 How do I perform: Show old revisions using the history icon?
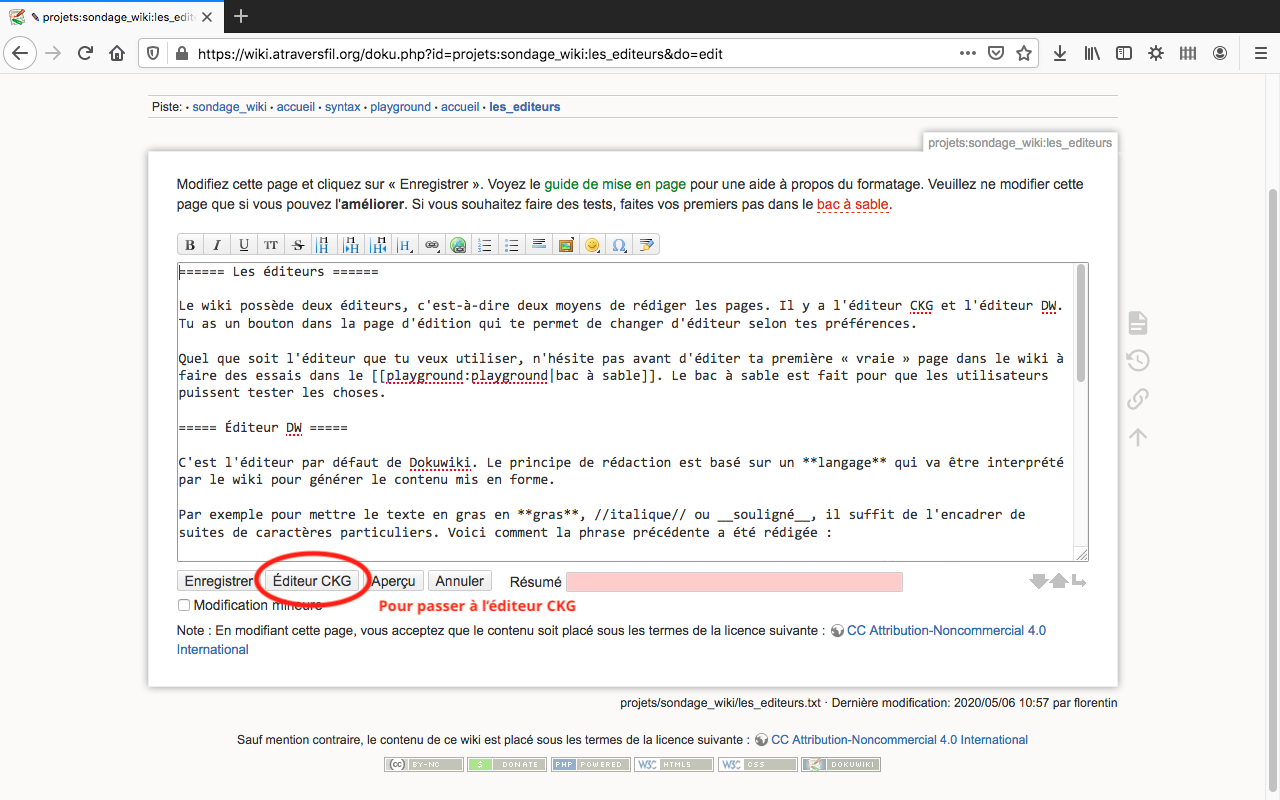tap(1138, 361)
